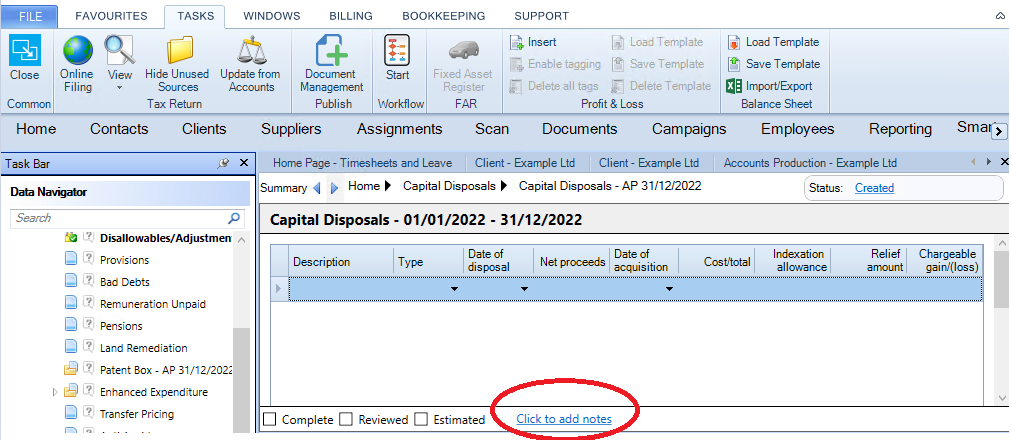
Task: Select the Bad Debts tree item
Action: point(124,282)
